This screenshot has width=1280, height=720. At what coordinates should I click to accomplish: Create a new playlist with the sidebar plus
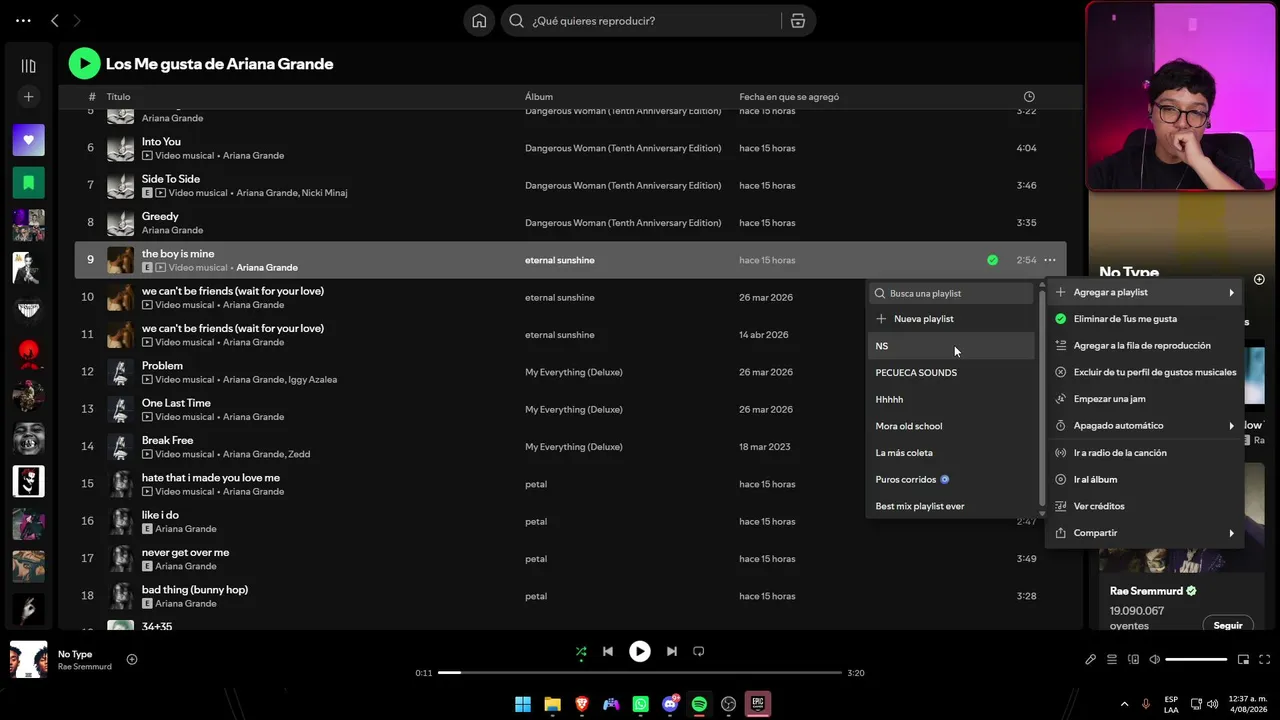28,97
